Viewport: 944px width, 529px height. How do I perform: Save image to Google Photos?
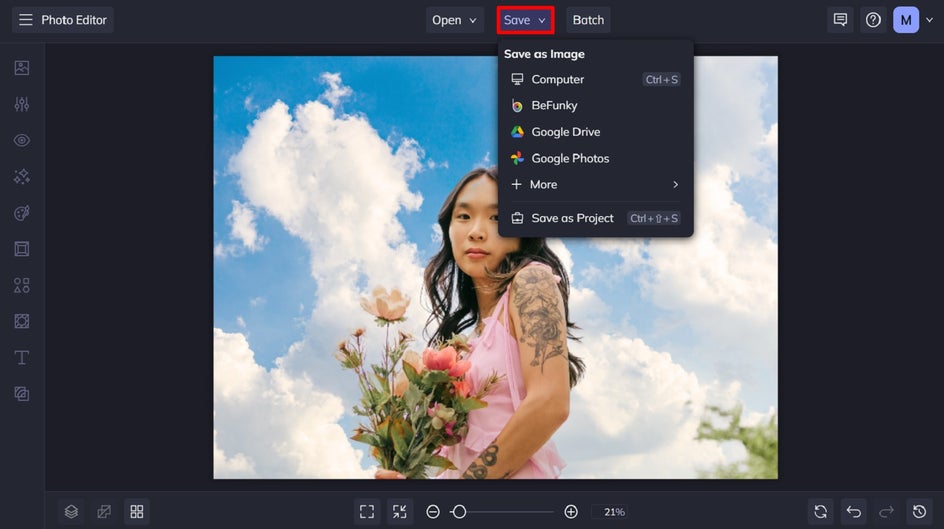point(595,158)
